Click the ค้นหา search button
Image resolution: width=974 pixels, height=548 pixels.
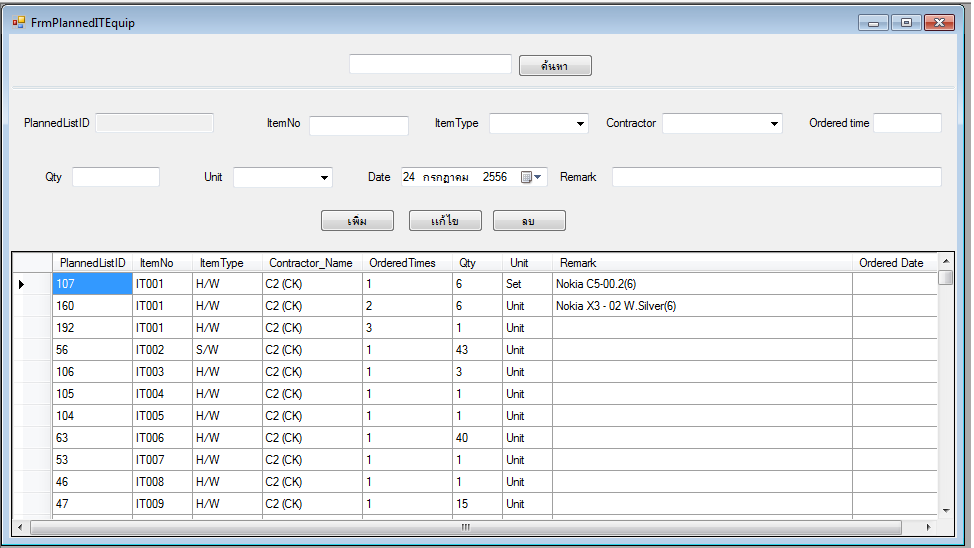coord(555,66)
